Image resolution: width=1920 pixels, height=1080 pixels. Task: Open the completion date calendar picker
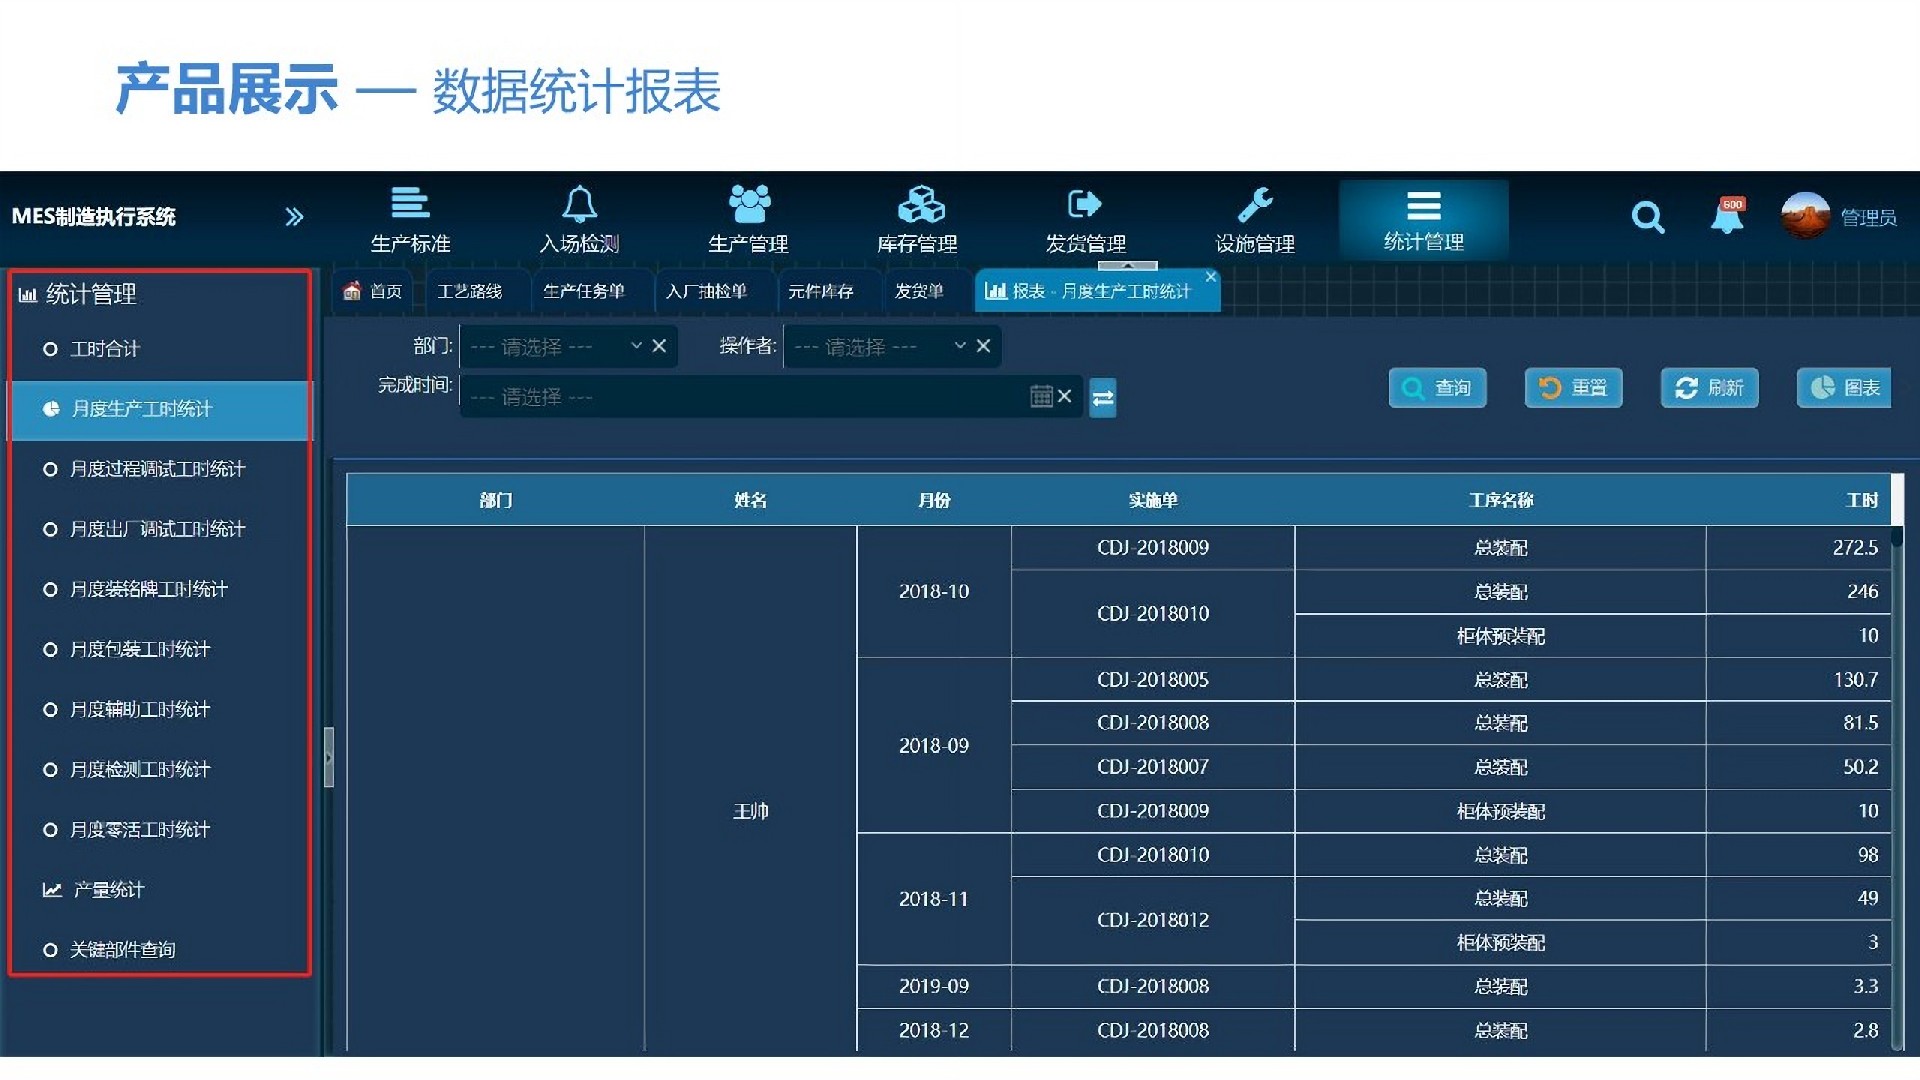(1041, 396)
